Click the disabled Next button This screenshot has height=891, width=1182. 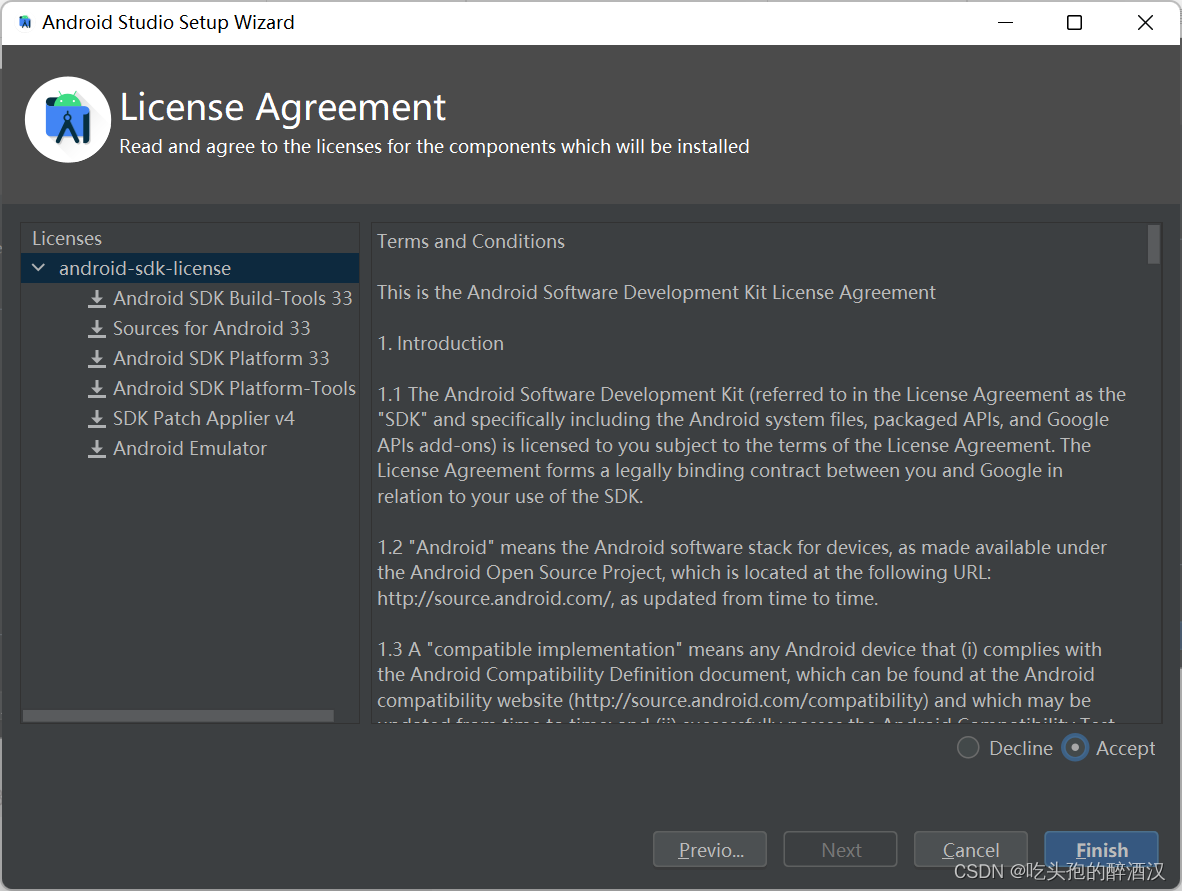(x=841, y=850)
